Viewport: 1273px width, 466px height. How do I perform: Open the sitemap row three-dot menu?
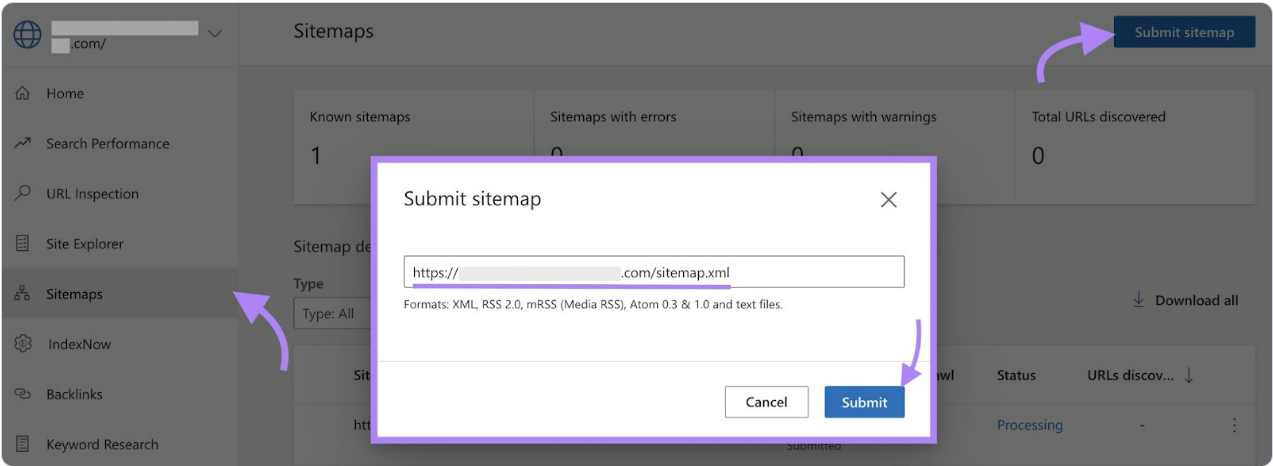[1234, 425]
